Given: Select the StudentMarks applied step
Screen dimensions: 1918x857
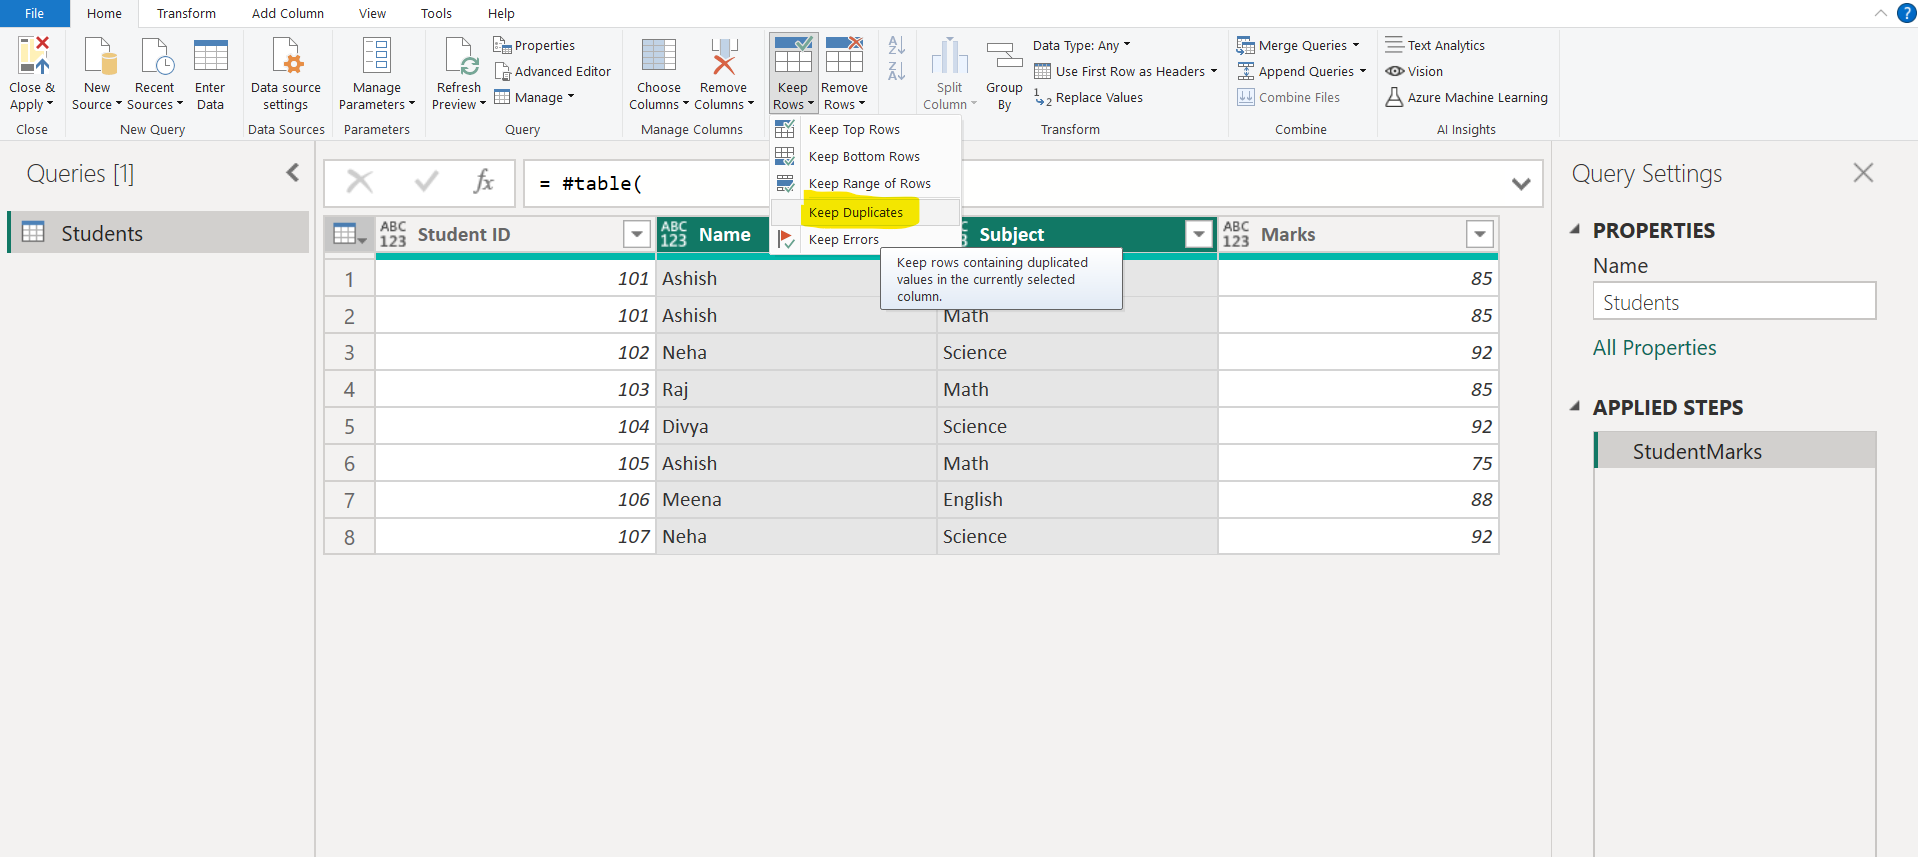Looking at the screenshot, I should 1697,452.
